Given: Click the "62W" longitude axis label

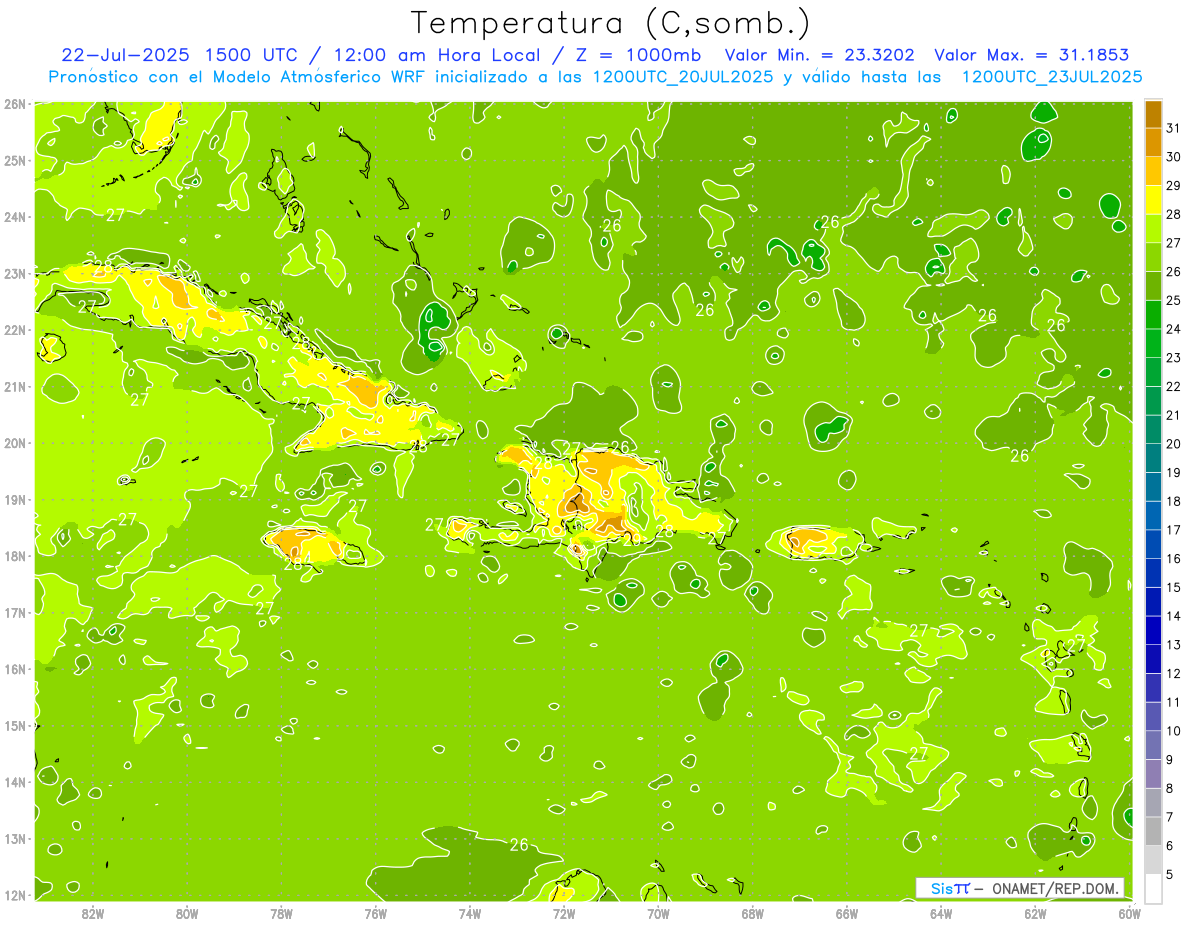Looking at the screenshot, I should pyautogui.click(x=1036, y=913).
